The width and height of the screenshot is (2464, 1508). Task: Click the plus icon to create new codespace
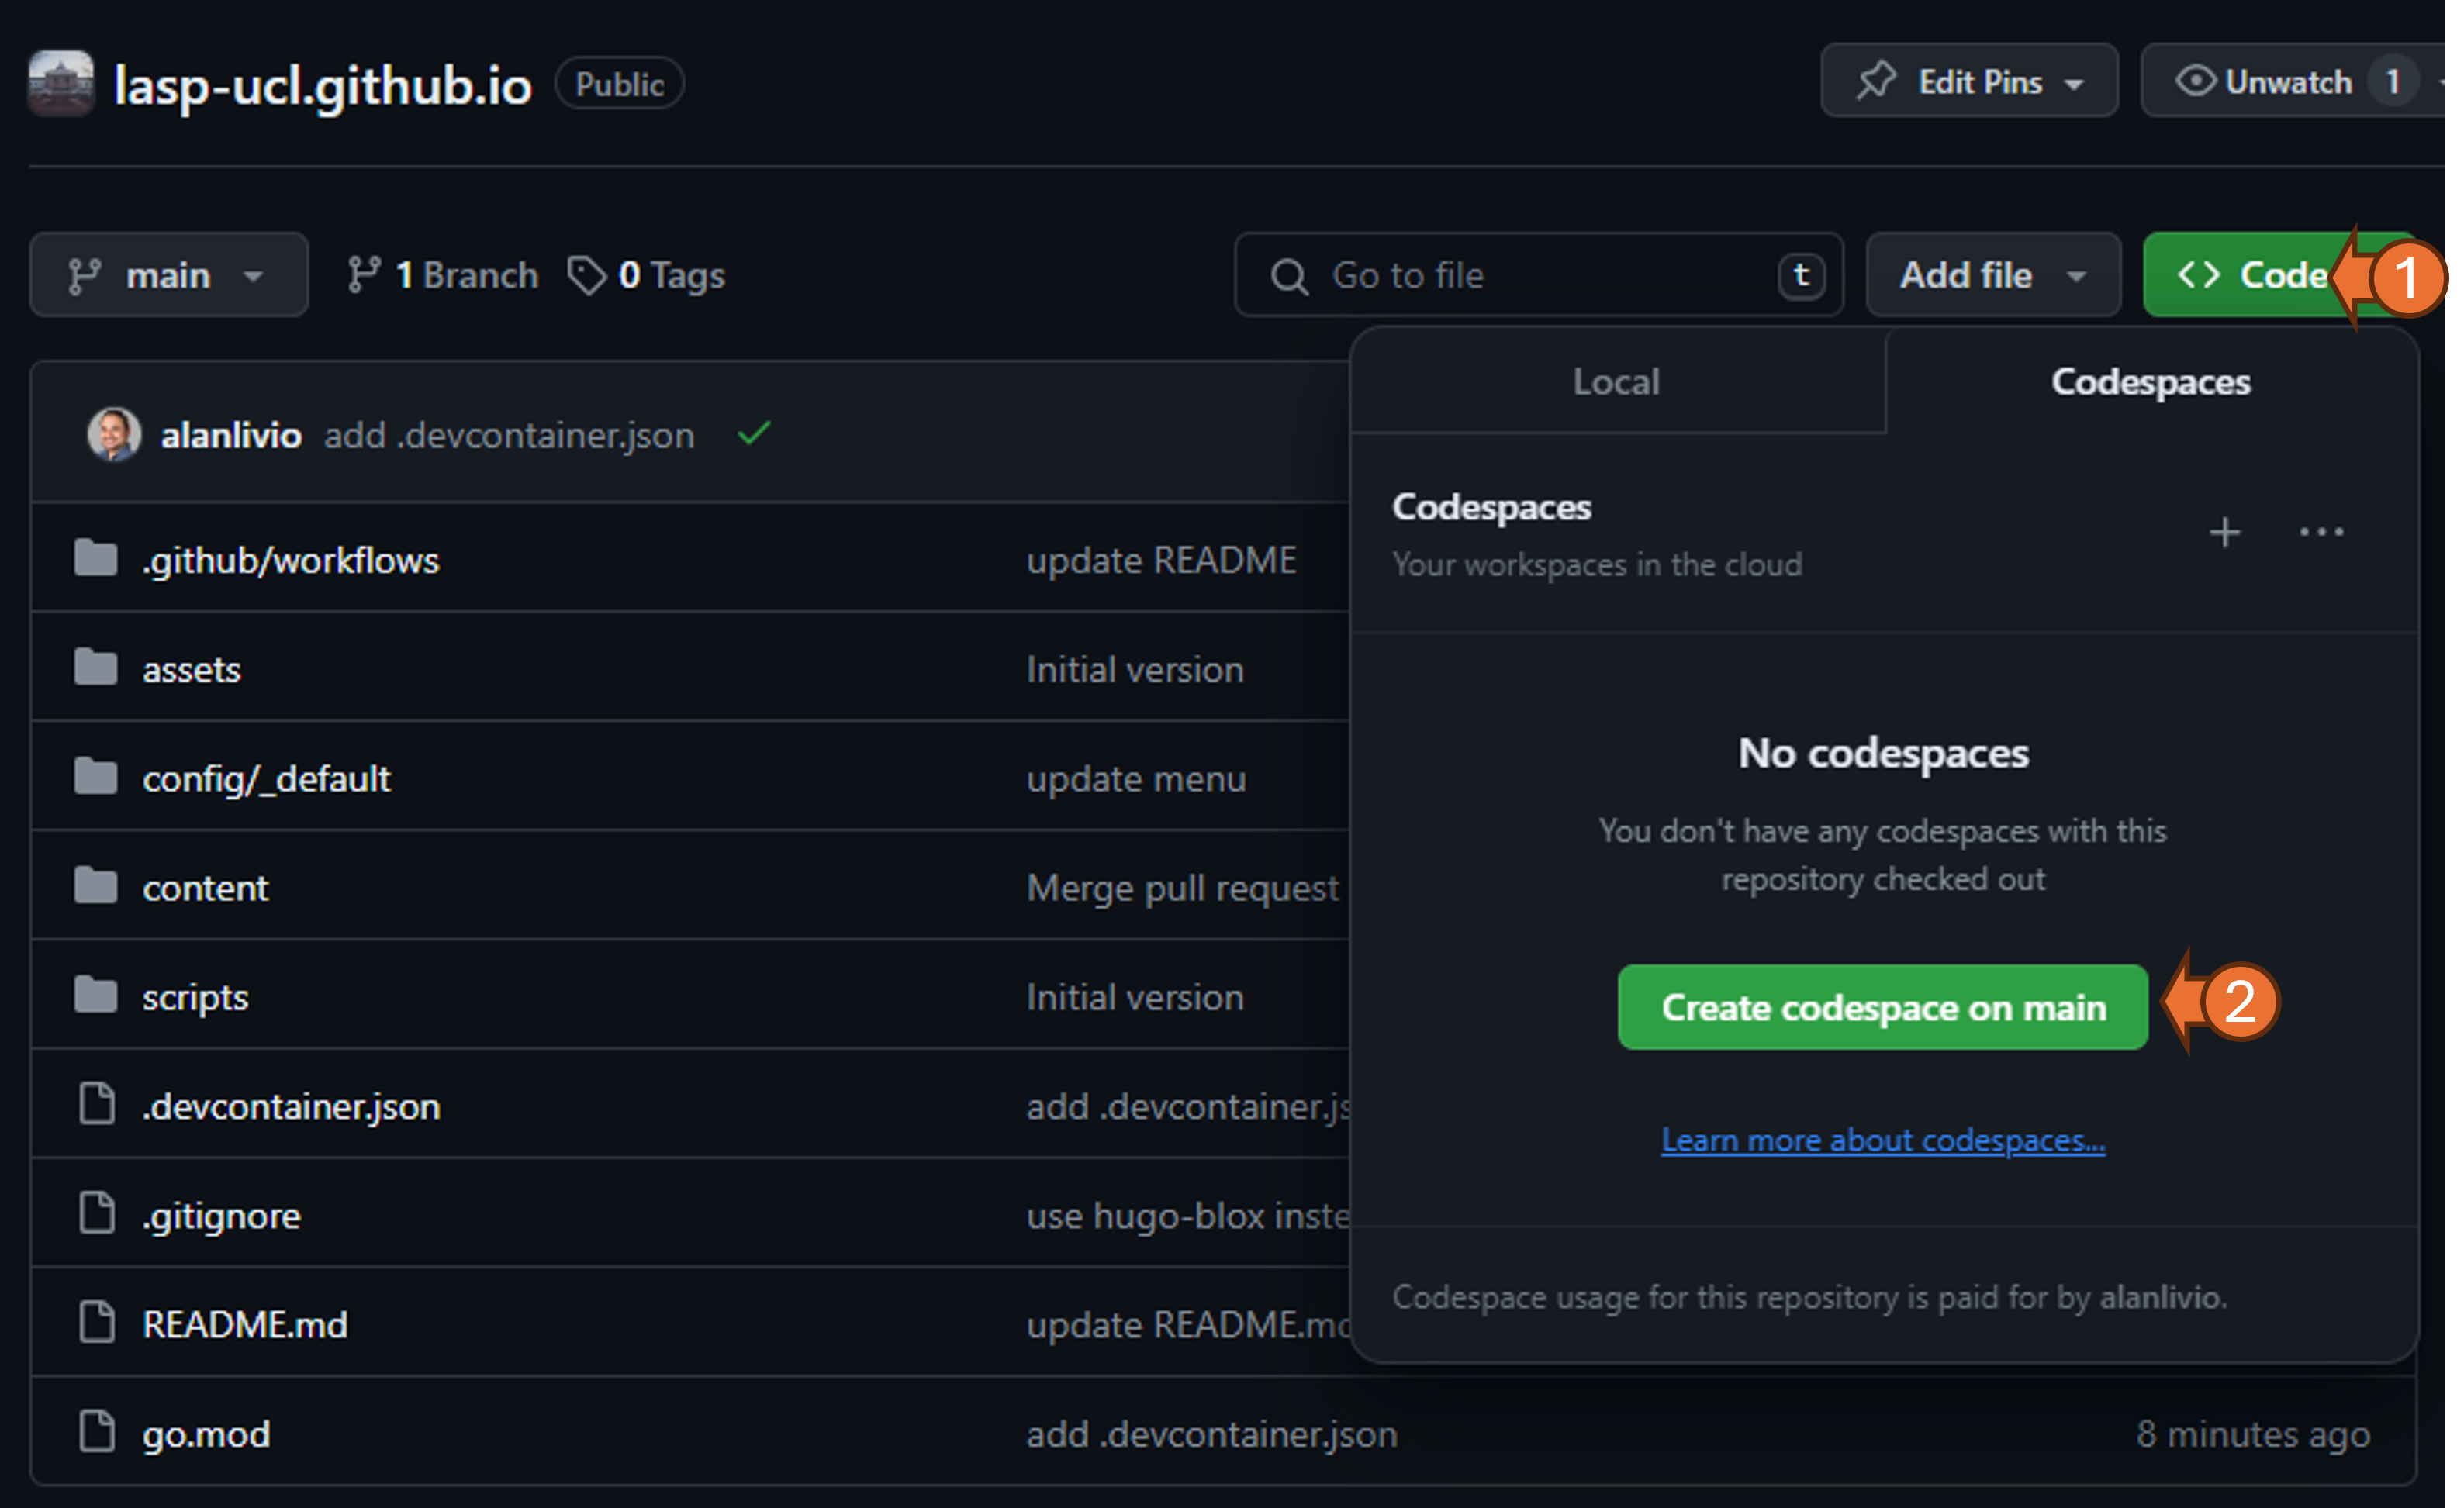2224,532
